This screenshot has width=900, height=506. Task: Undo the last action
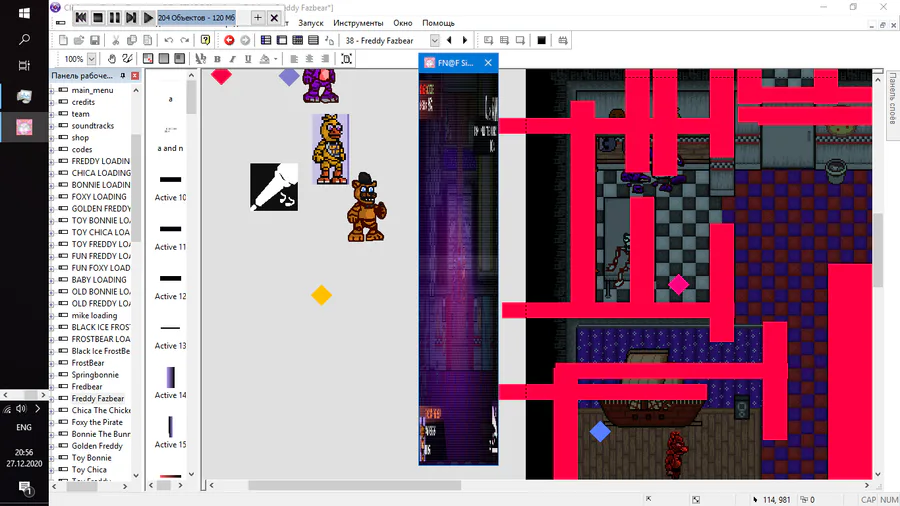click(x=168, y=40)
